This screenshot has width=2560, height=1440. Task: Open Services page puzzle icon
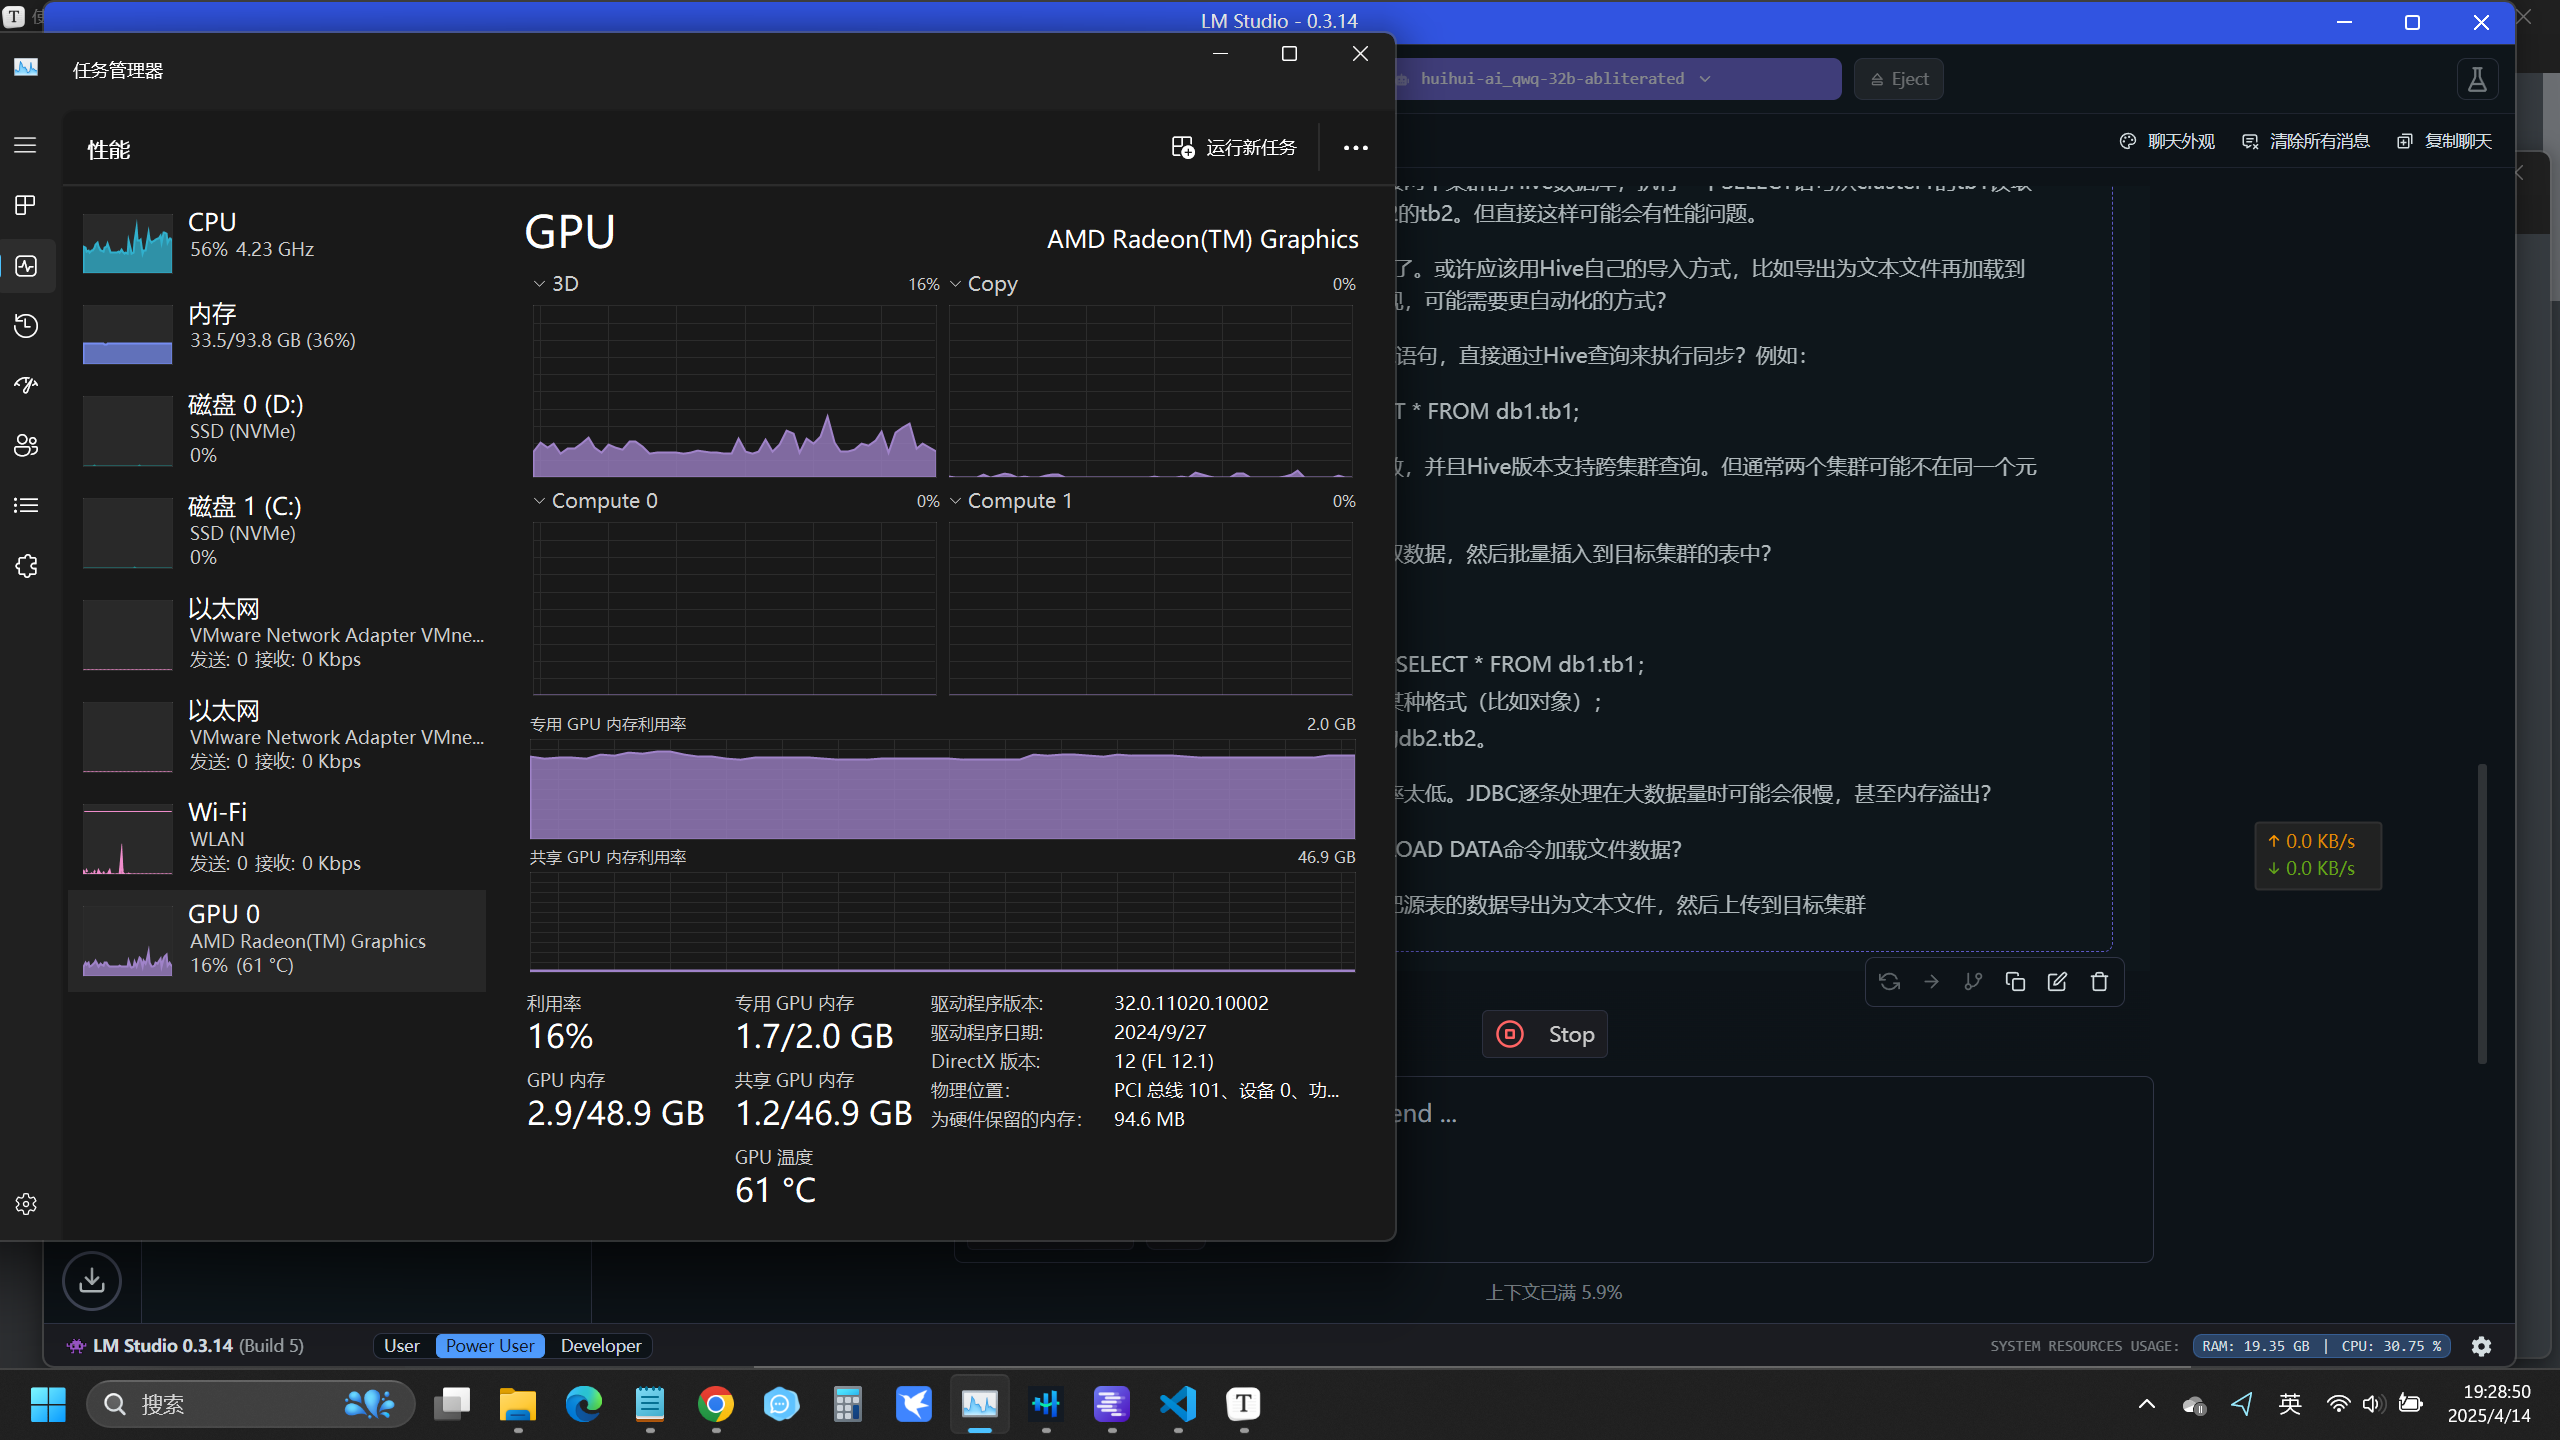click(x=25, y=566)
